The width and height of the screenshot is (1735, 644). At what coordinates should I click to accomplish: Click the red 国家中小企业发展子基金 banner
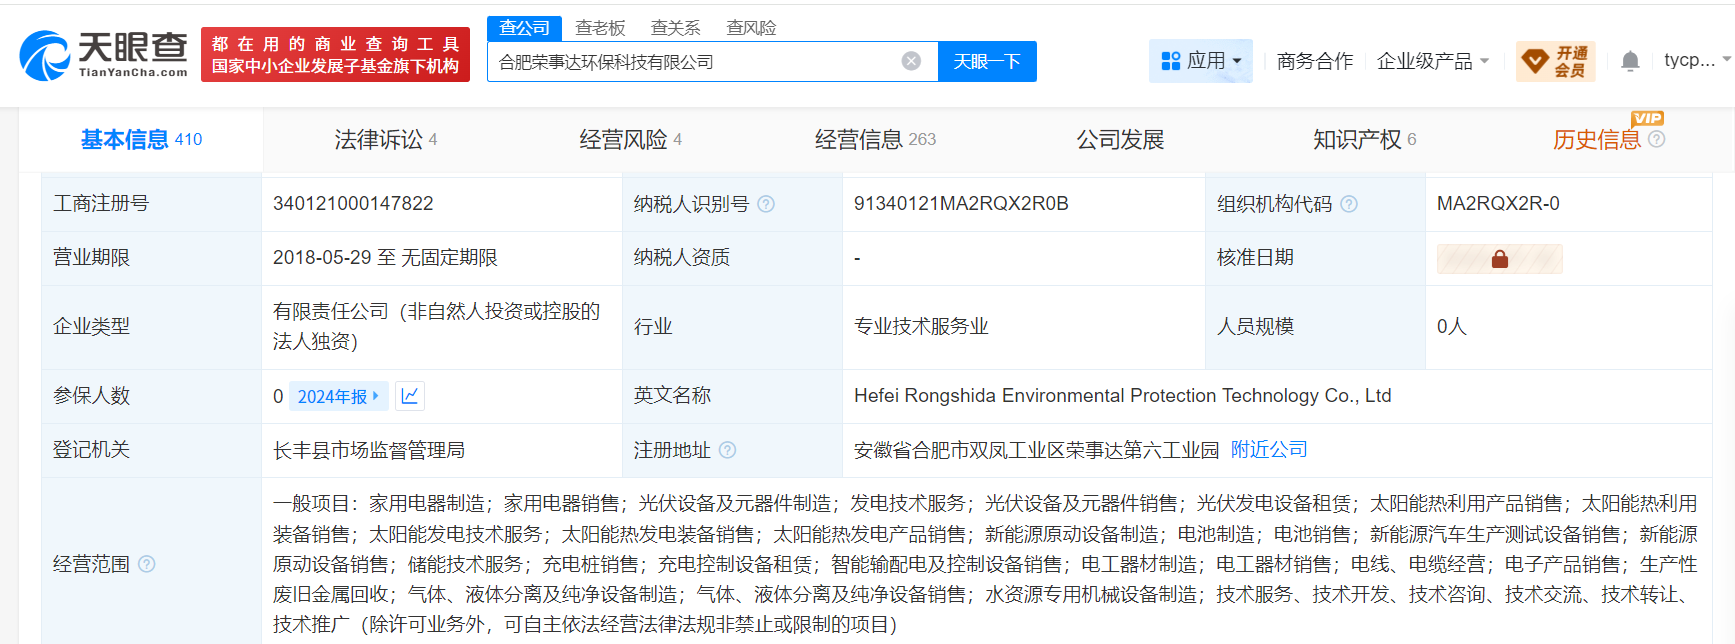335,55
